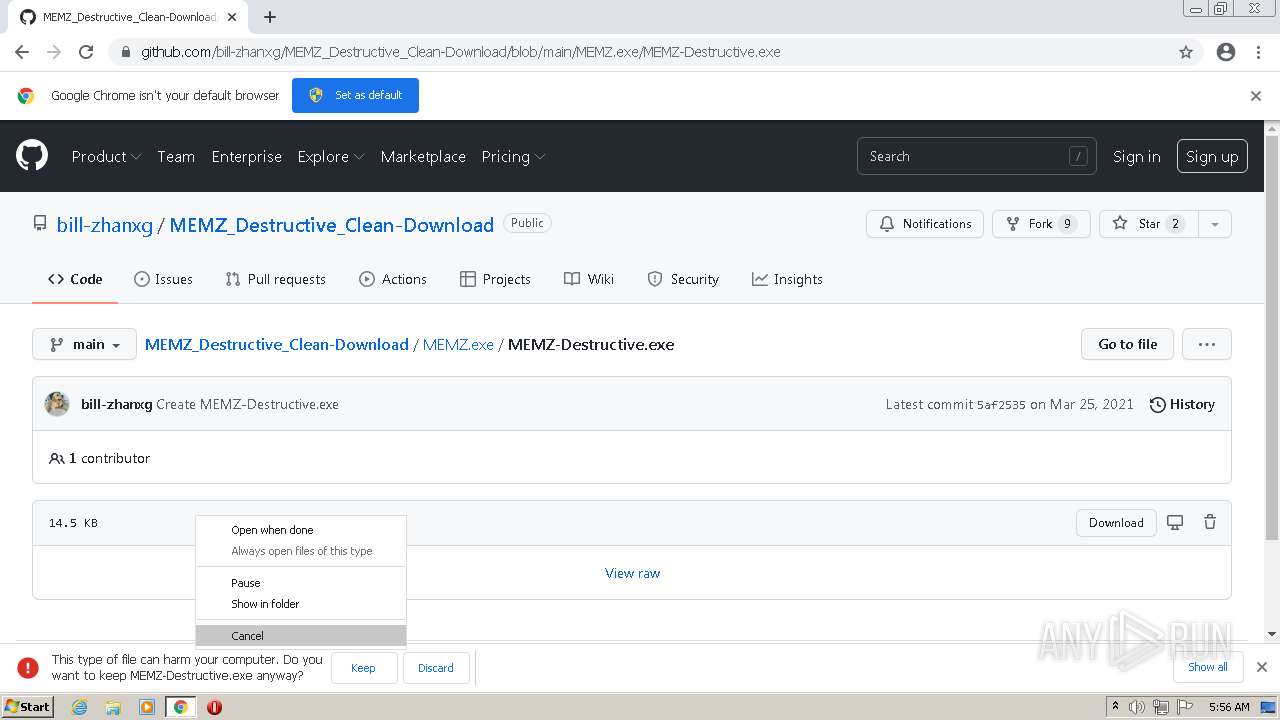This screenshot has height=720, width=1280.
Task: Click the volume icon in system tray
Action: [x=1137, y=707]
